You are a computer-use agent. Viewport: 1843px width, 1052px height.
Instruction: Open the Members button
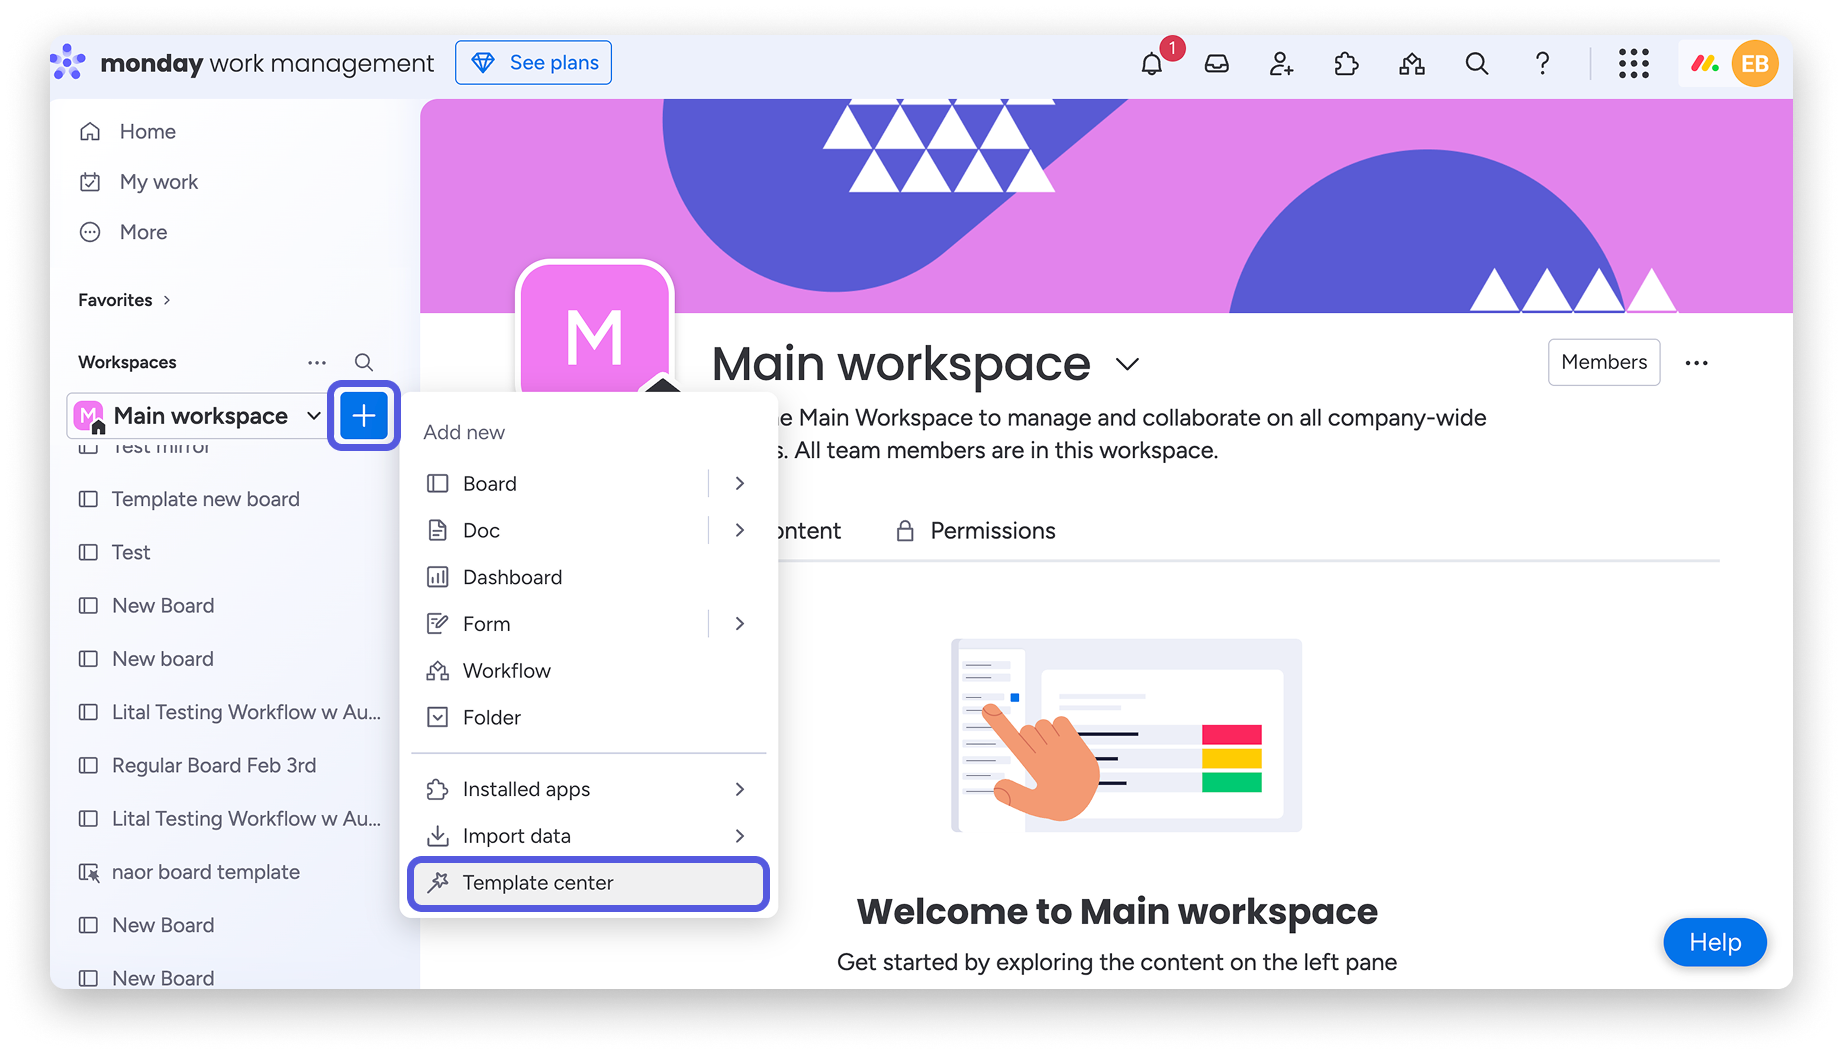click(x=1604, y=362)
